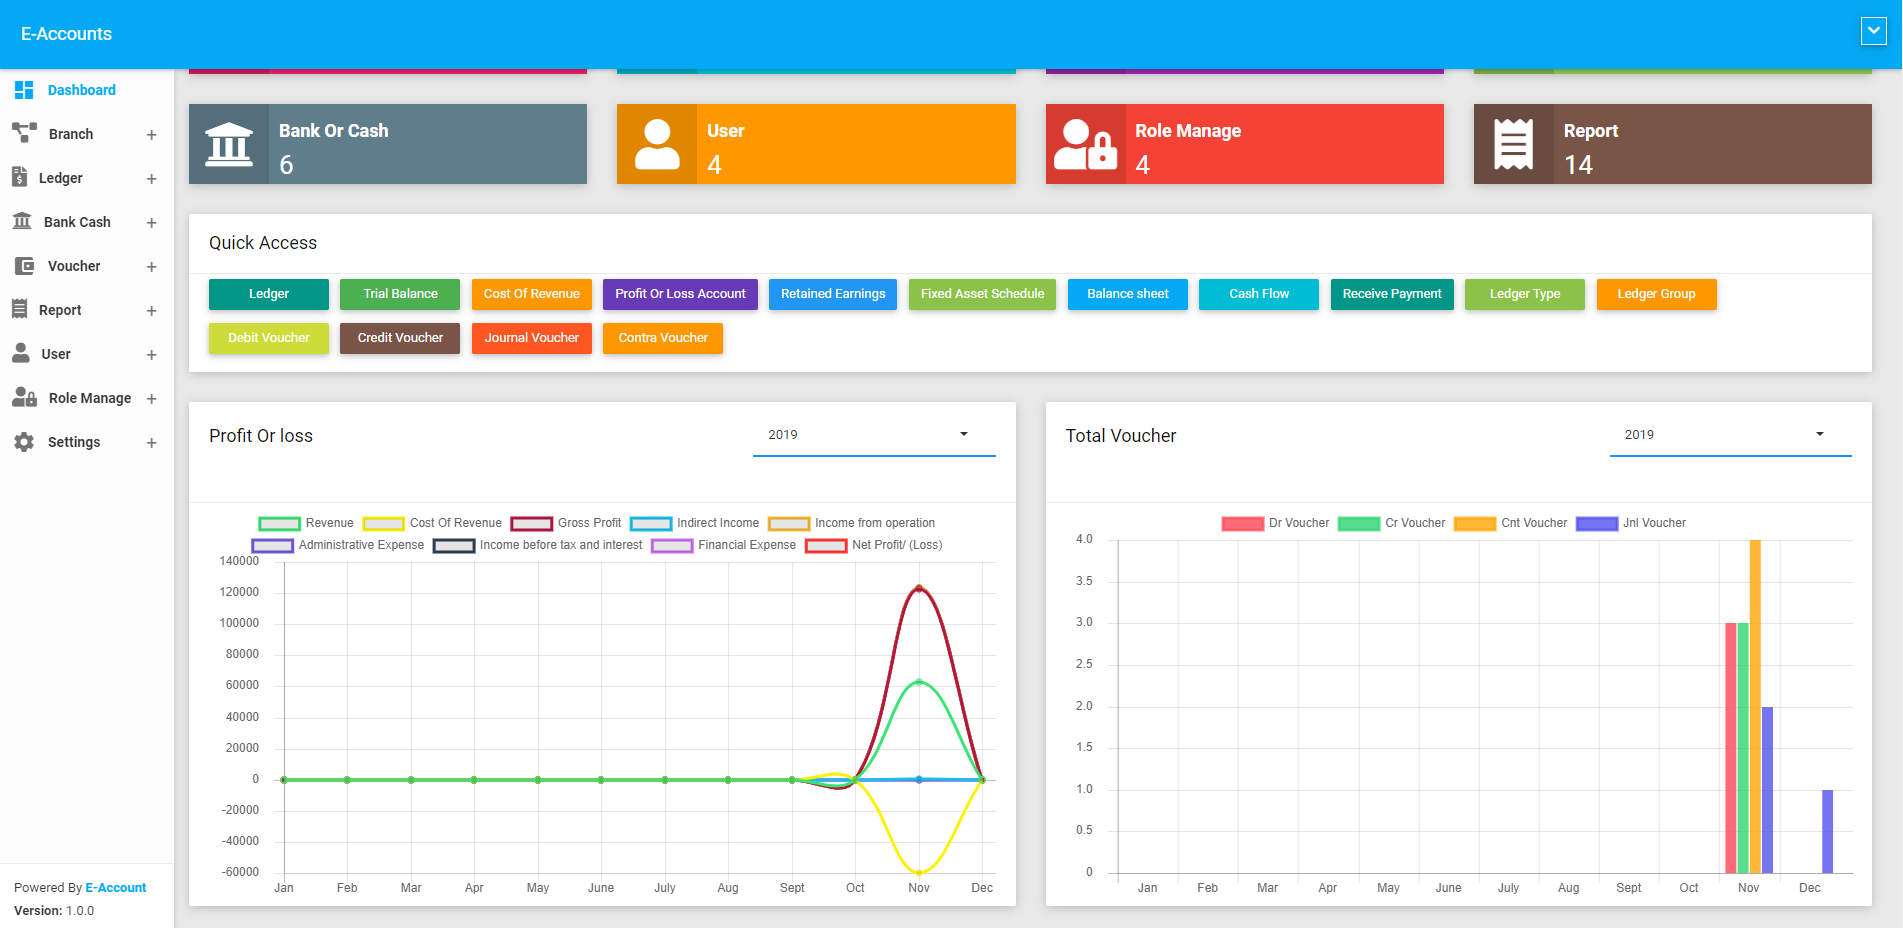This screenshot has width=1903, height=928.
Task: Click the Role Manage lock-user icon
Action: point(1085,144)
